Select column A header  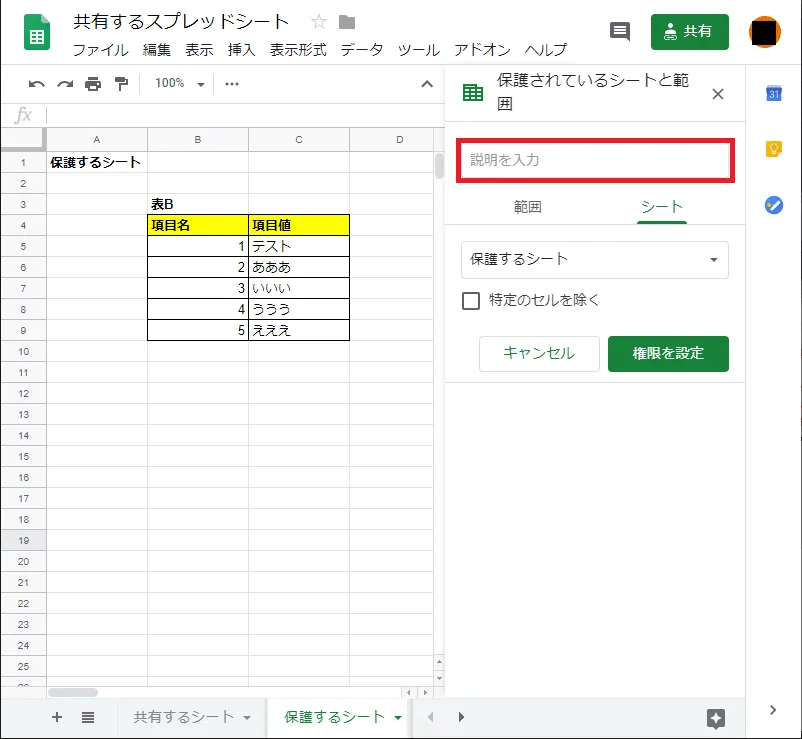(97, 140)
